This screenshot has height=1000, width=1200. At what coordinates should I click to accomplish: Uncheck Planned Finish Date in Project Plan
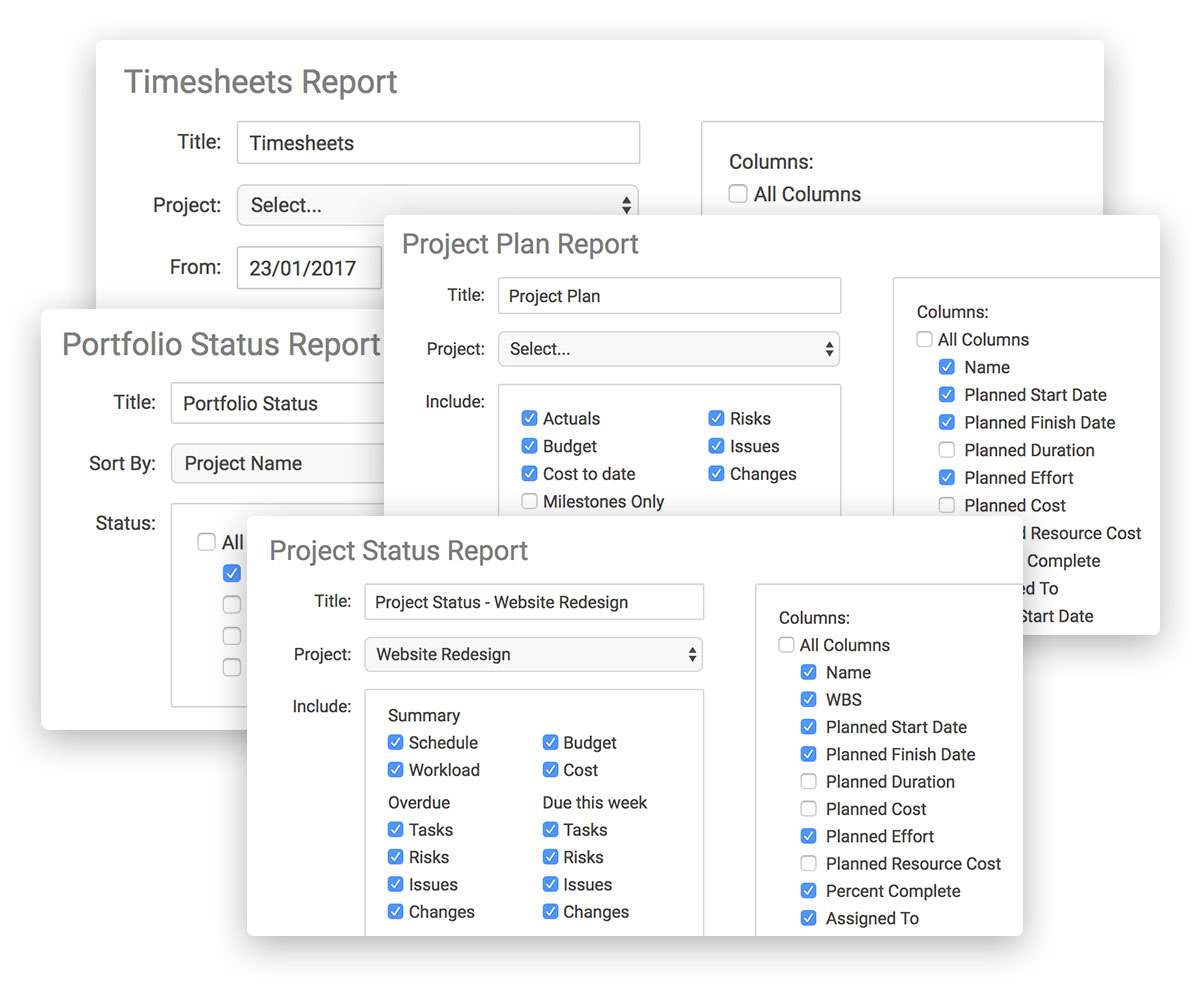(947, 423)
